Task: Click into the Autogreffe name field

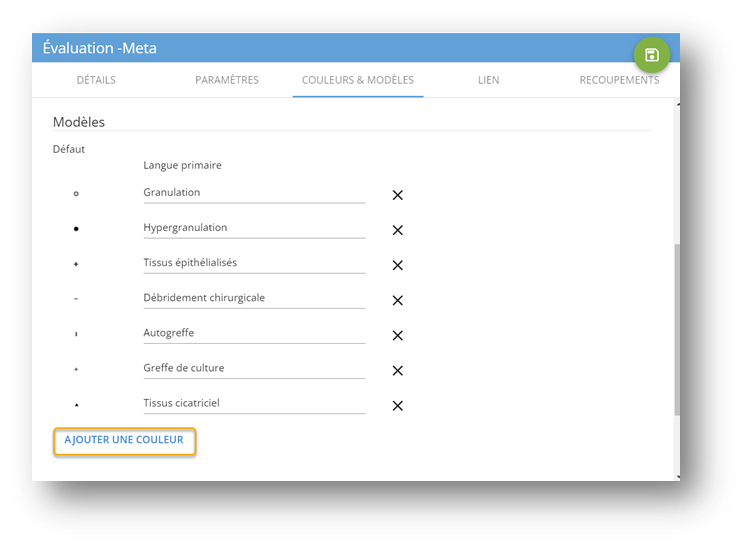Action: point(254,332)
